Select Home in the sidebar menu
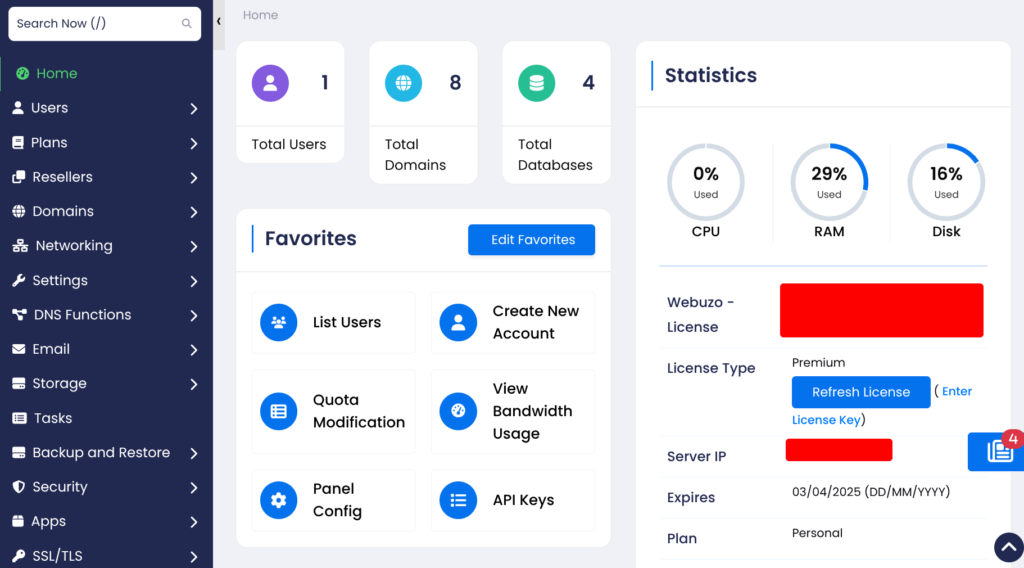The height and width of the screenshot is (568, 1024). pyautogui.click(x=56, y=73)
